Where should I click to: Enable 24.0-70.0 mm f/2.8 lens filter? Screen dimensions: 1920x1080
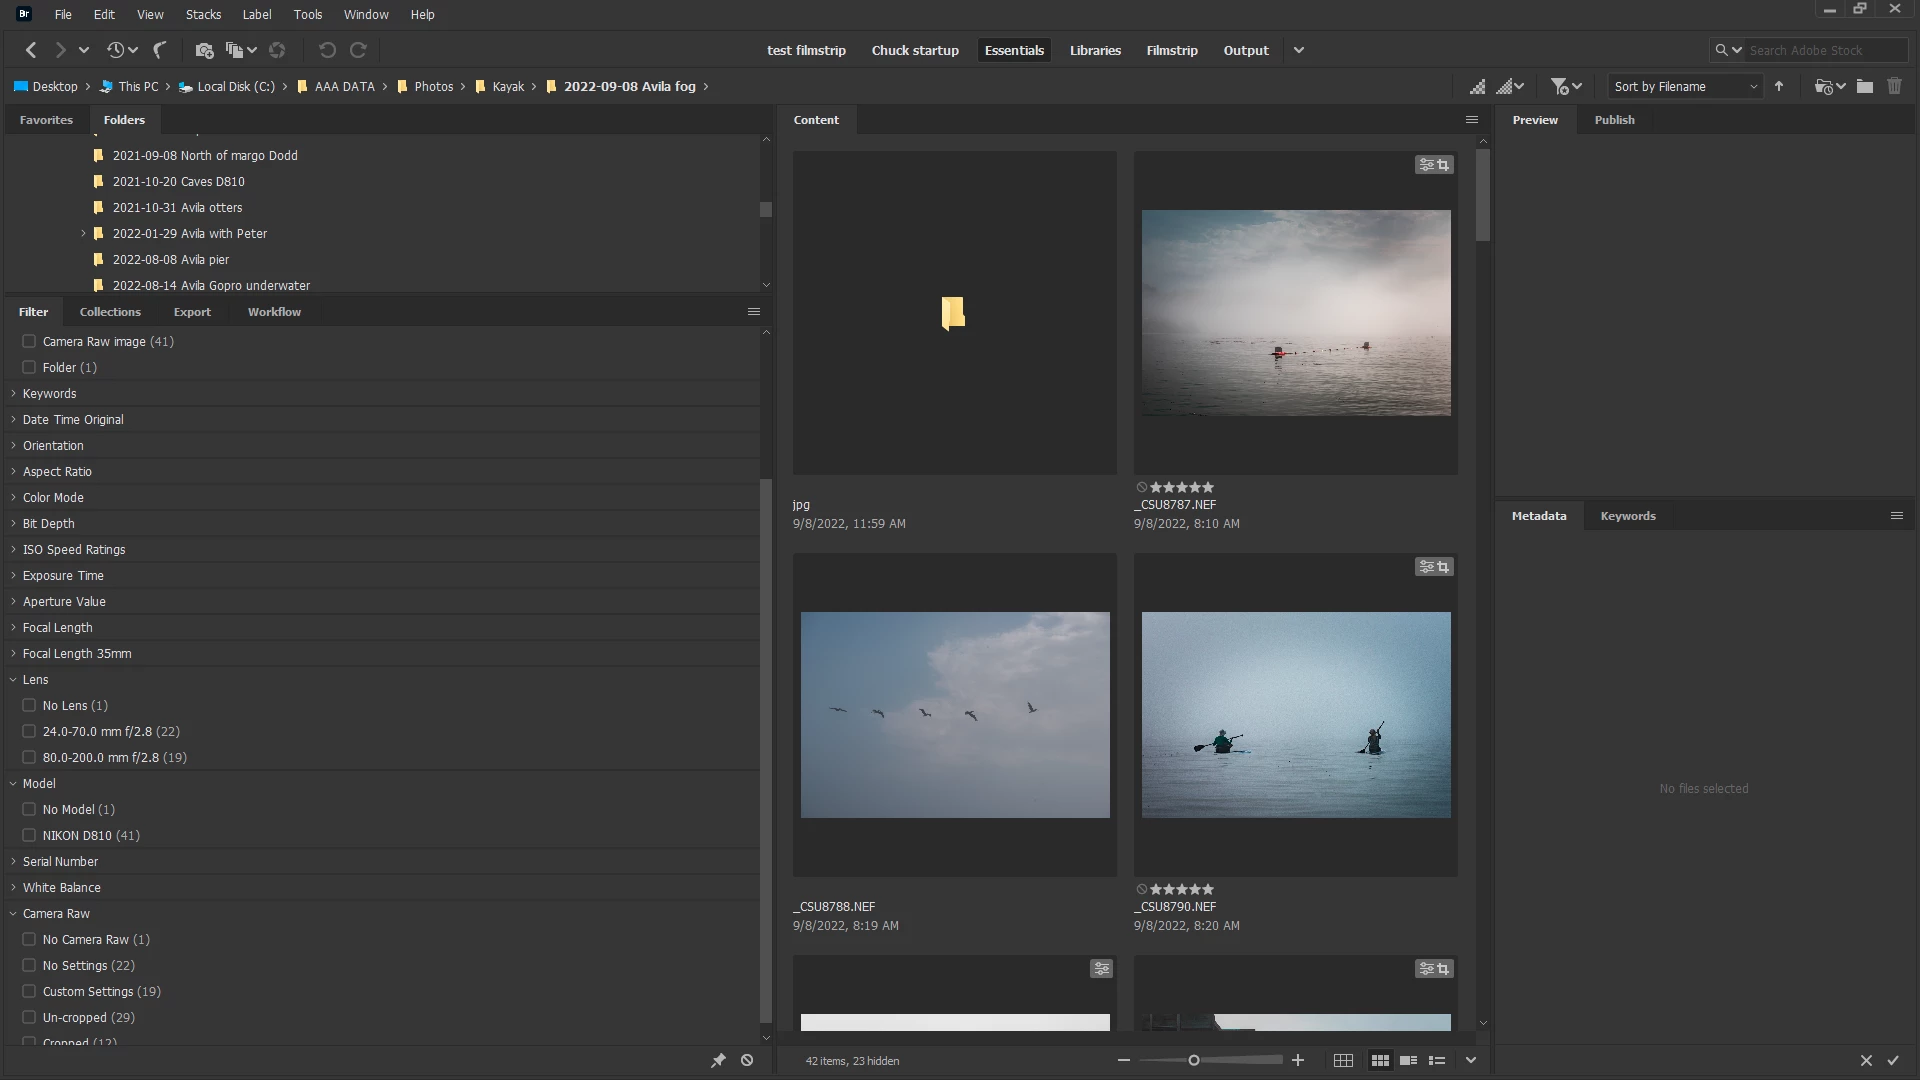pos(29,731)
